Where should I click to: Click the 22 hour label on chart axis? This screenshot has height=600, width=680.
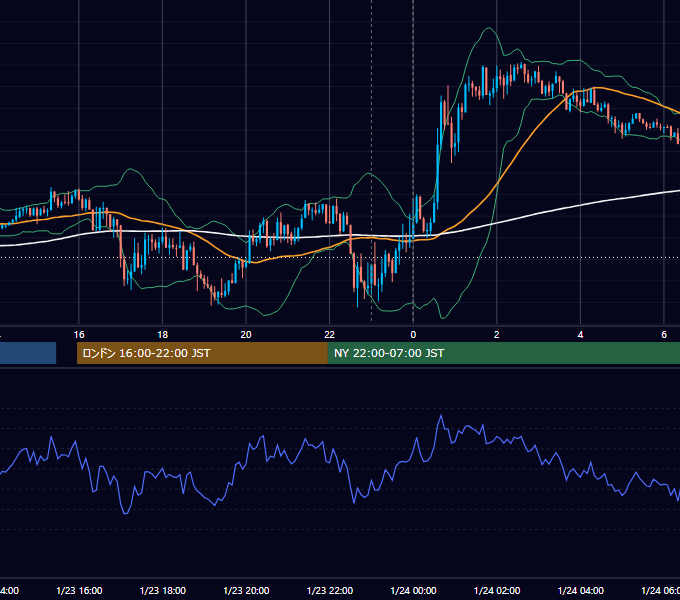pos(330,335)
